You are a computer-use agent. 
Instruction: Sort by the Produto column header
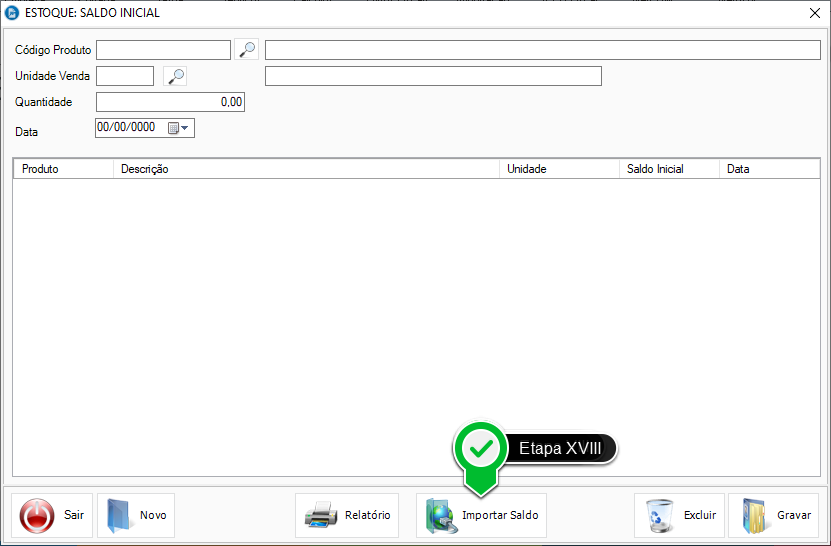coord(63,169)
